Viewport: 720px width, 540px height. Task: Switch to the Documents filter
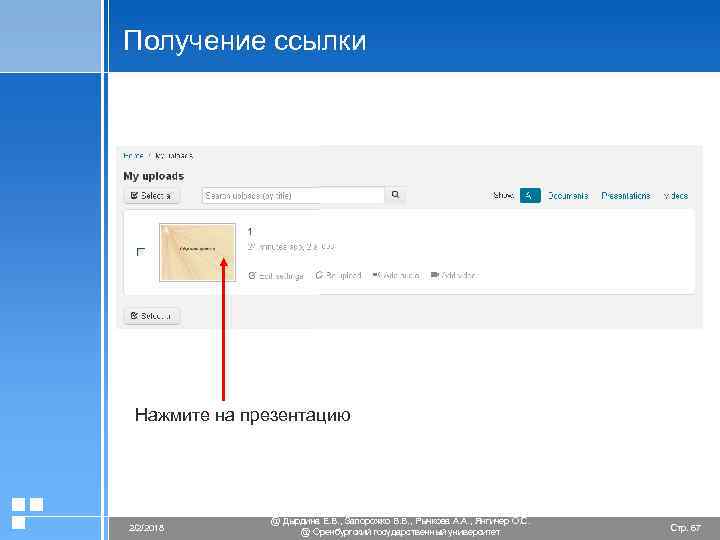(x=568, y=196)
